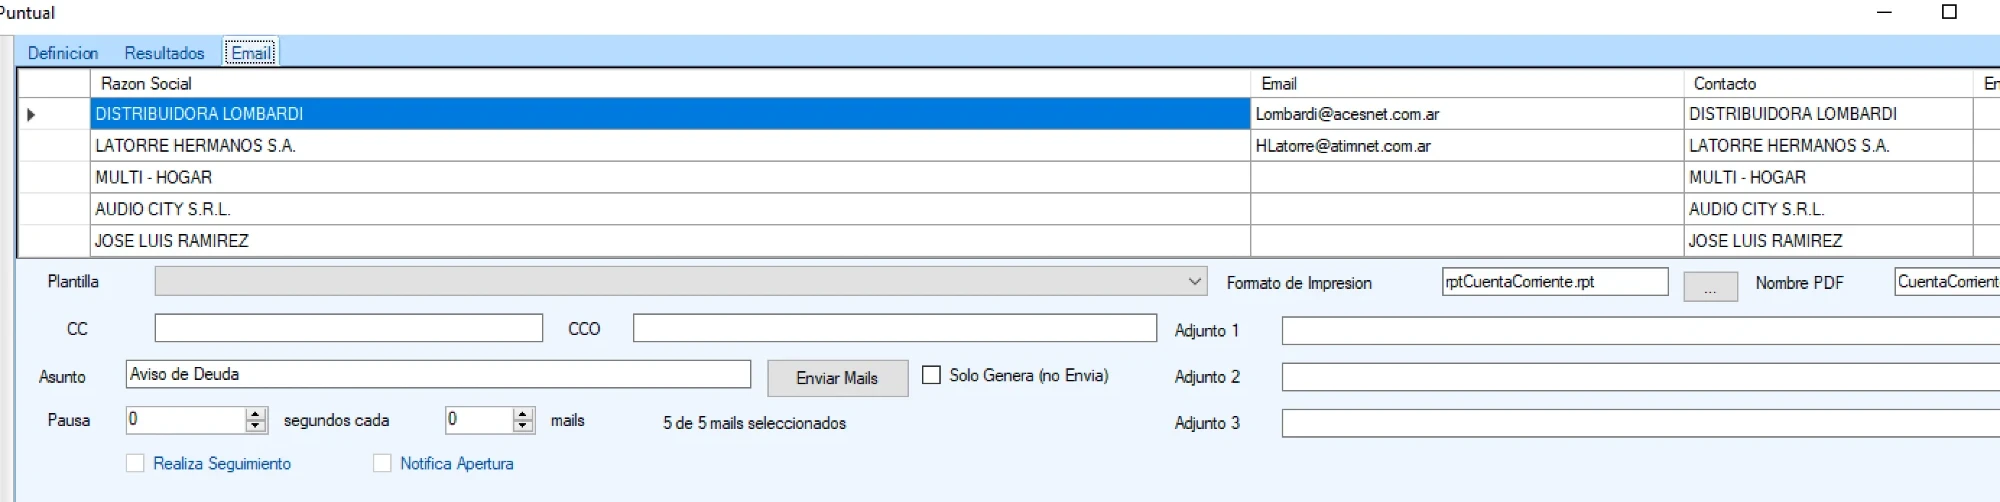Sort by Razon Social column header
2000x502 pixels.
[670, 84]
